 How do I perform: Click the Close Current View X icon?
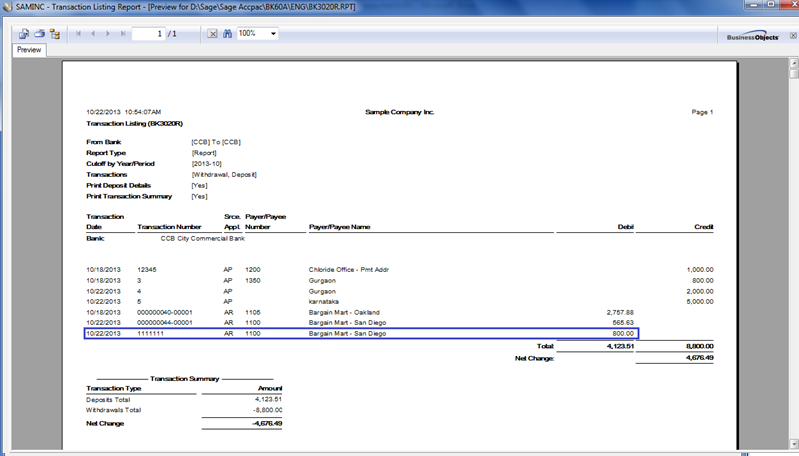click(x=212, y=34)
